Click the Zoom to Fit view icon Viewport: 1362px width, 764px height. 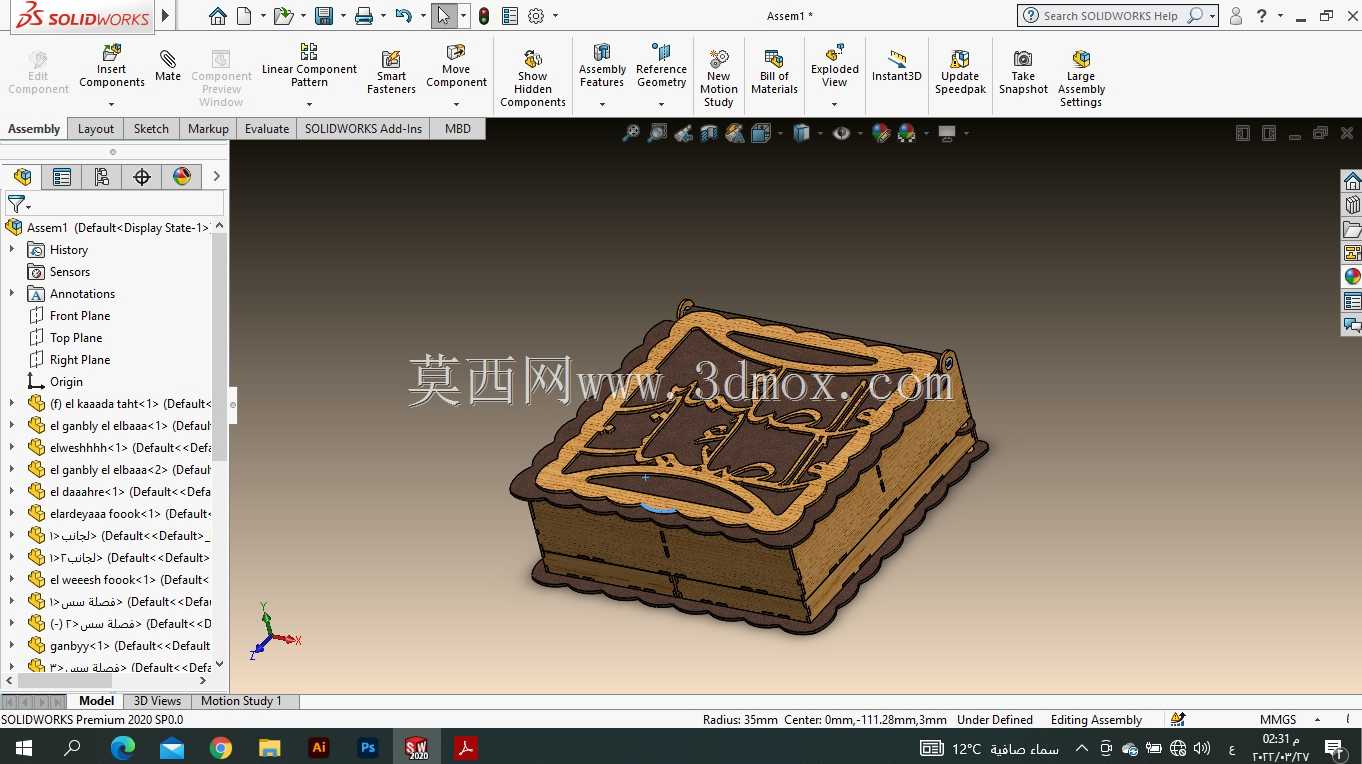click(631, 133)
